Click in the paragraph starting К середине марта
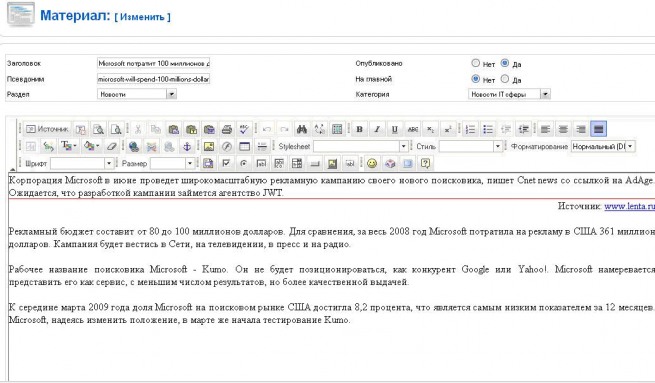This screenshot has height=383, width=655. [x=332, y=314]
